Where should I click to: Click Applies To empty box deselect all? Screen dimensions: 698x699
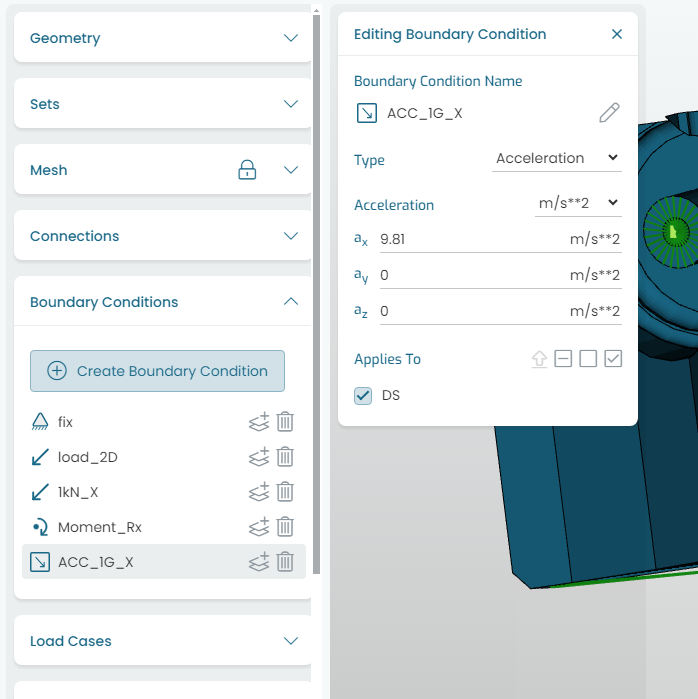[588, 359]
